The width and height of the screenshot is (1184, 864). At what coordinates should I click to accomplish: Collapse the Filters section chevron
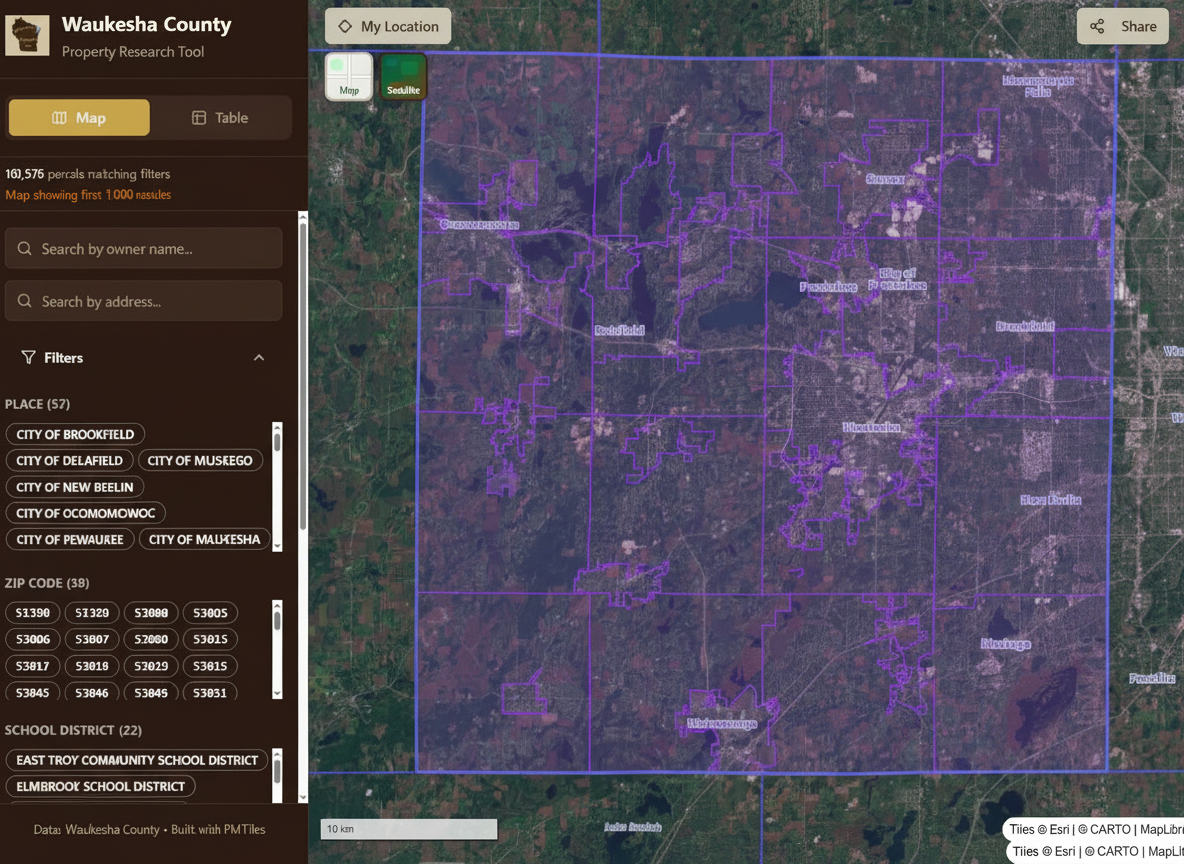pyautogui.click(x=259, y=358)
